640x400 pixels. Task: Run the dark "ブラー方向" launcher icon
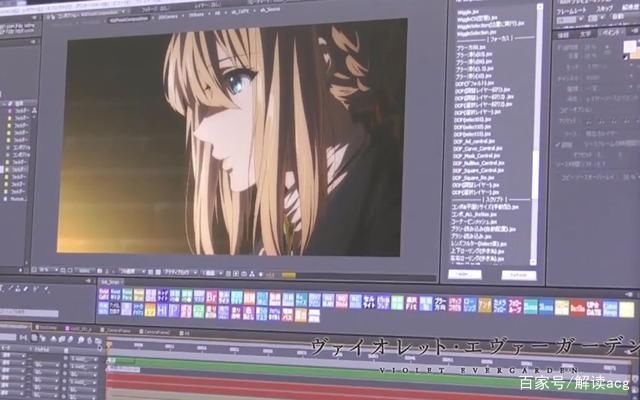[440, 304]
